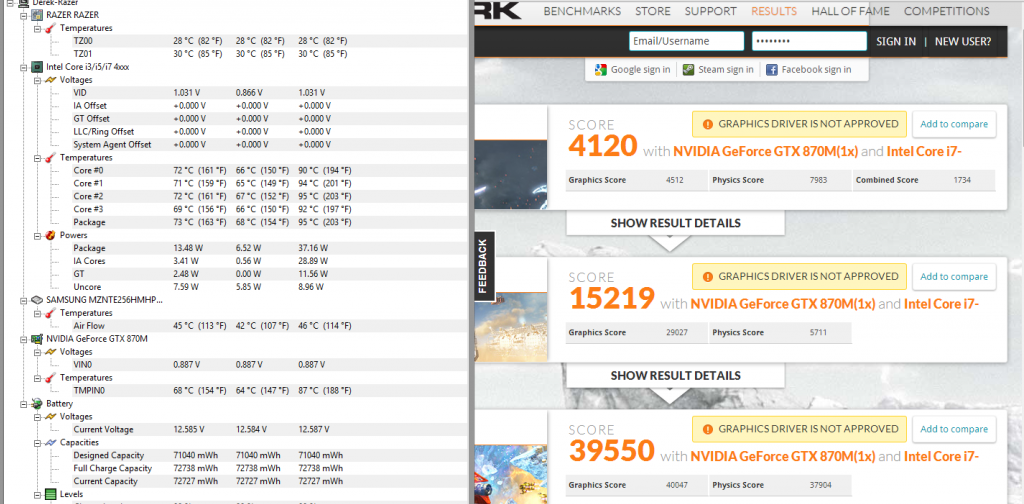Click the Capacities icon under Battery
This screenshot has height=504, width=1024.
[51, 442]
